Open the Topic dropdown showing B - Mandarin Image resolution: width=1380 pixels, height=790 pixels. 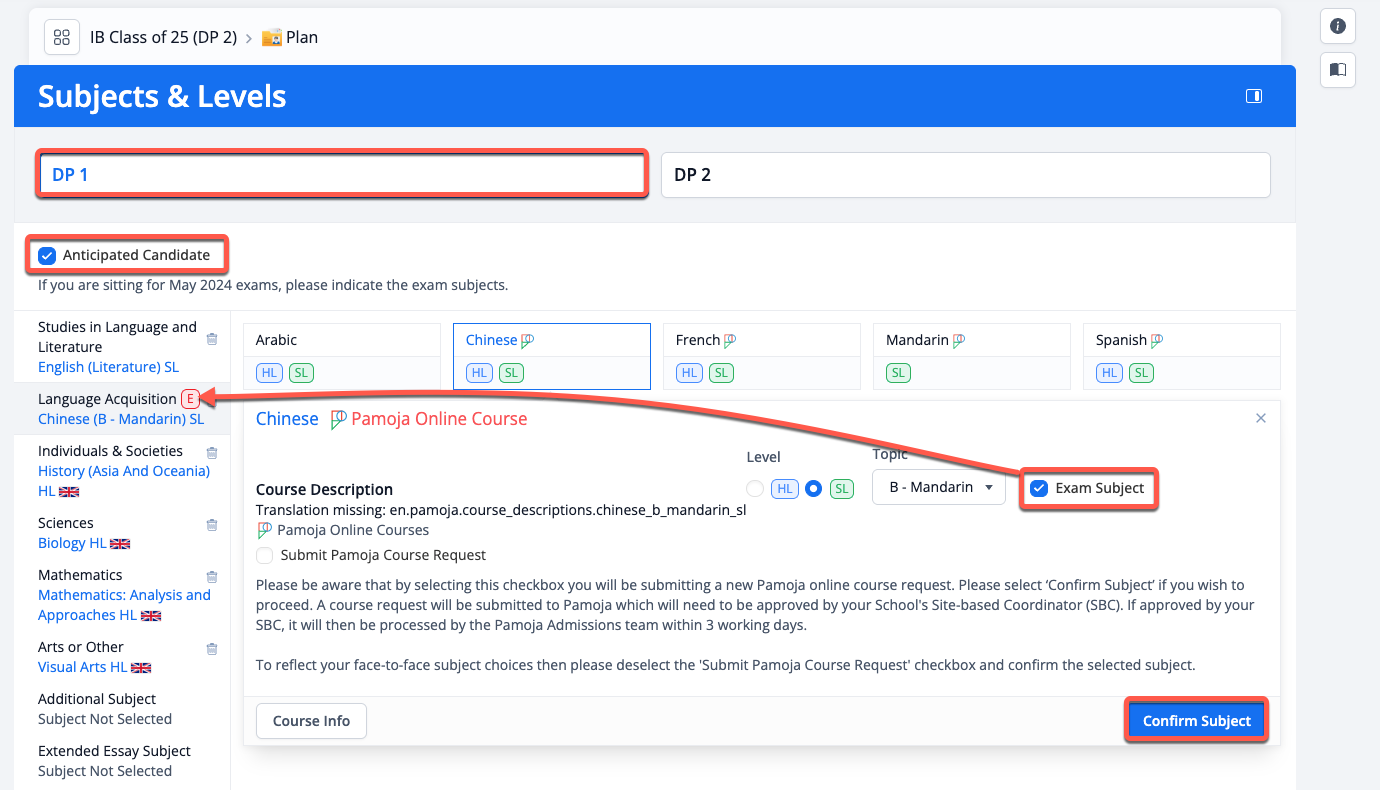click(939, 488)
